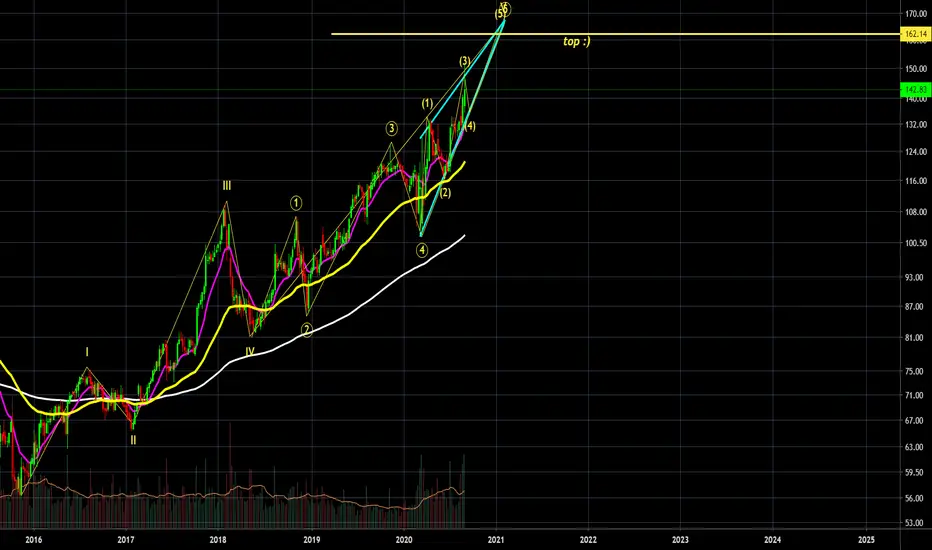Screen dimensions: 932x550
Task: Select the circled 2 wave label
Action: [x=307, y=329]
